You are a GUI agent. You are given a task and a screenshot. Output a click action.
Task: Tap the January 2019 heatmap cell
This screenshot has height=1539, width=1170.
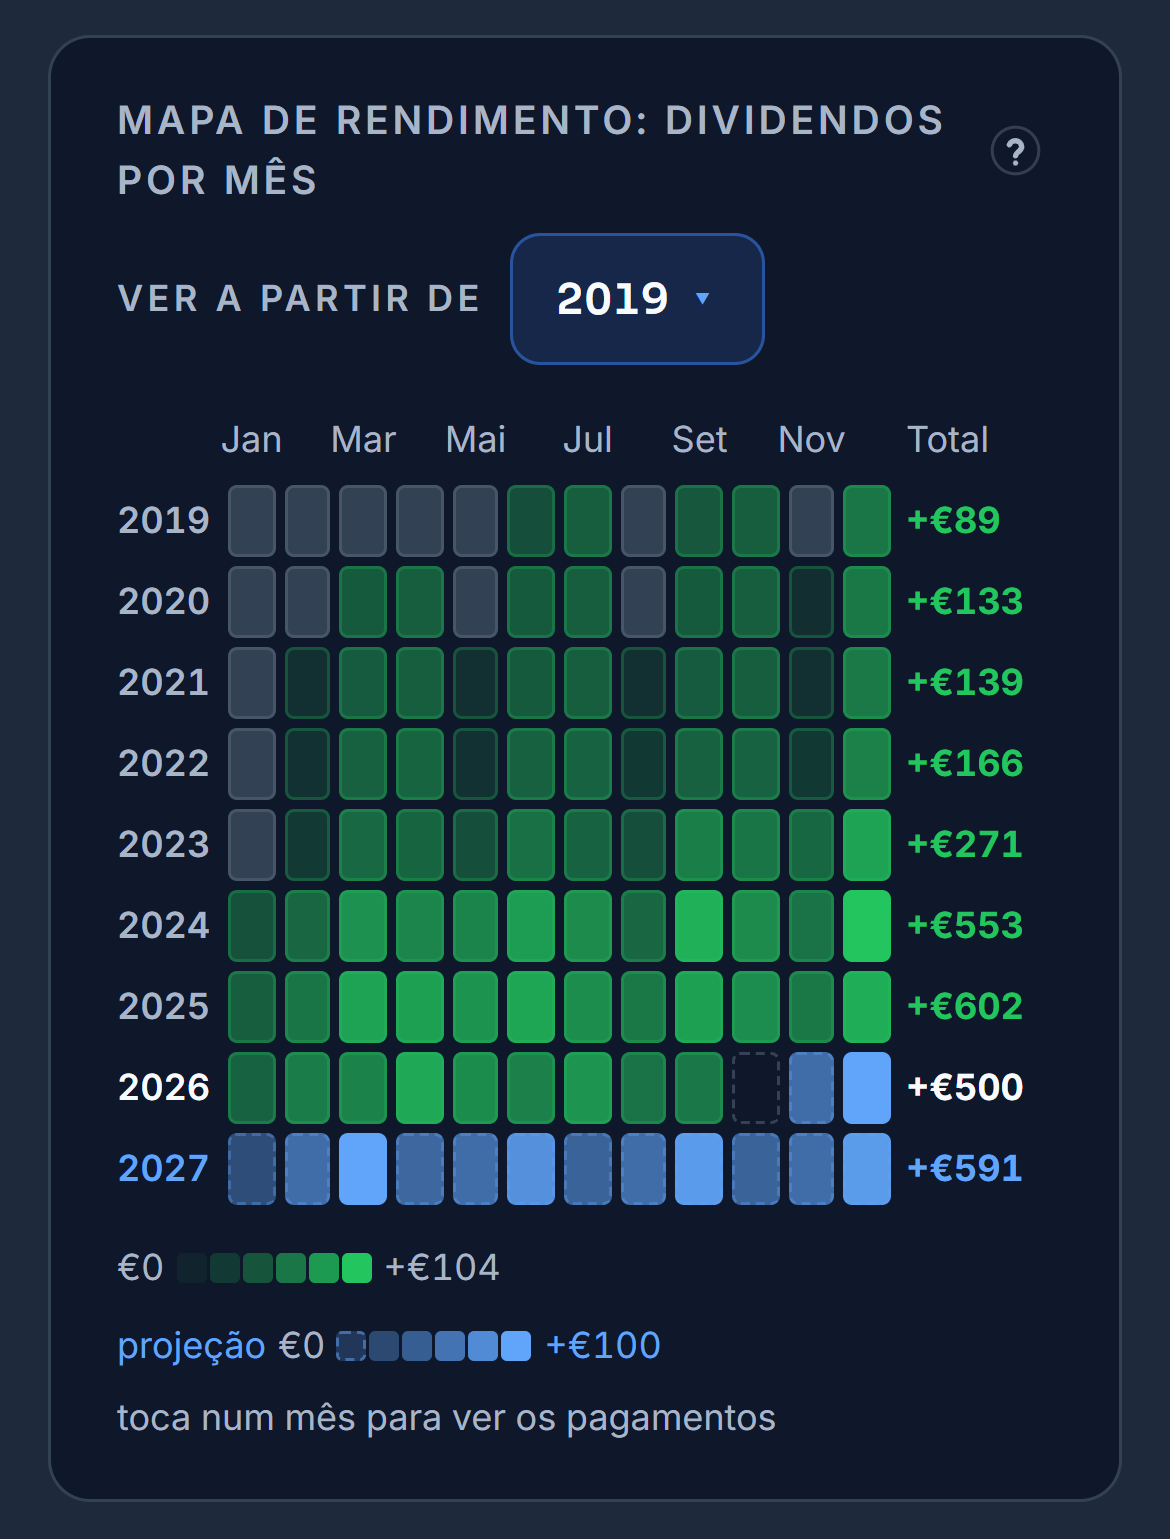click(x=252, y=521)
